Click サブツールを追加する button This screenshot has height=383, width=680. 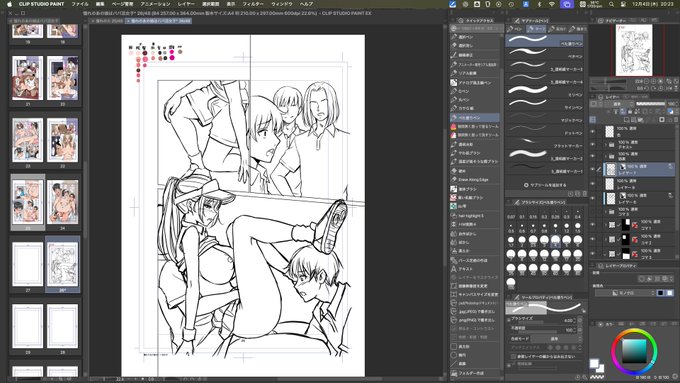(544, 185)
